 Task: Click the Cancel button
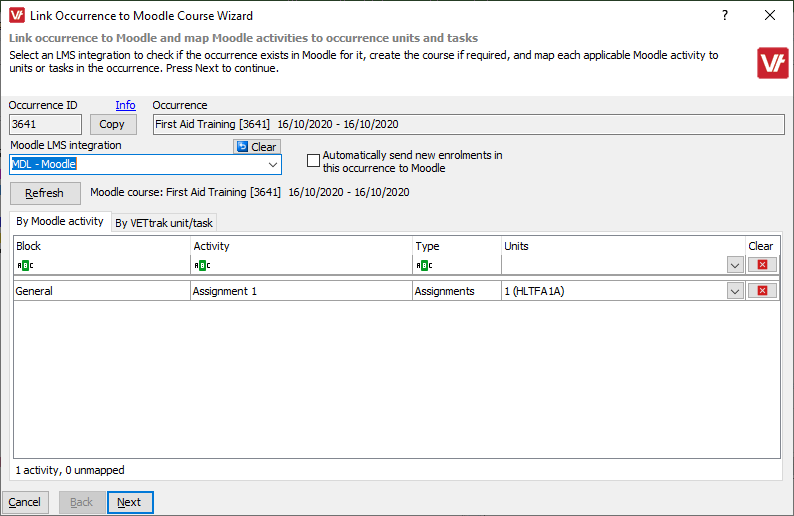click(x=25, y=502)
